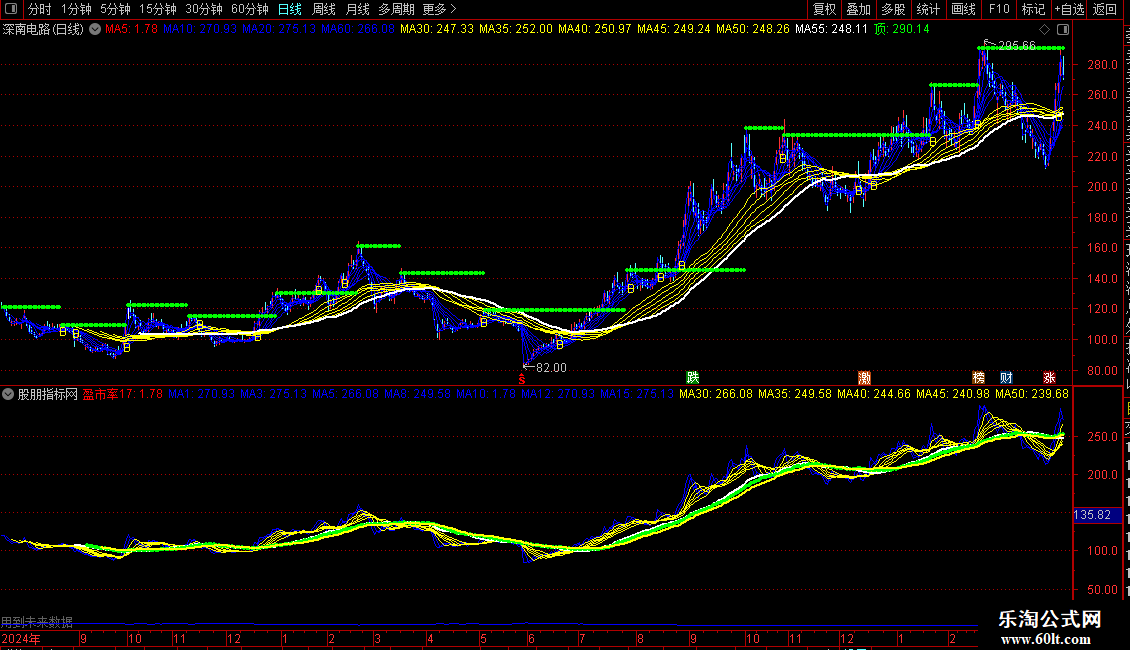Click the 82.00 low price label

[551, 368]
